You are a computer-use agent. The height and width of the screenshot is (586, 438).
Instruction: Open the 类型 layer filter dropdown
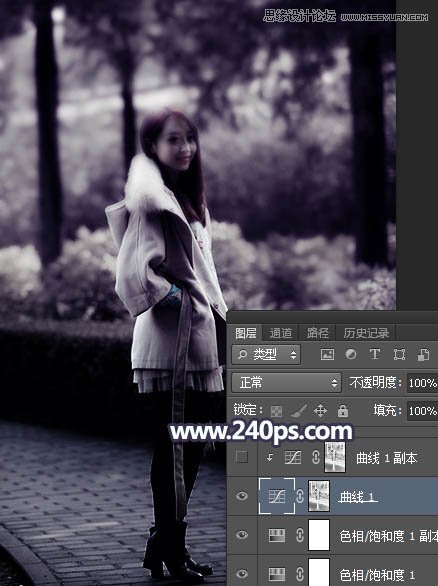coord(266,354)
